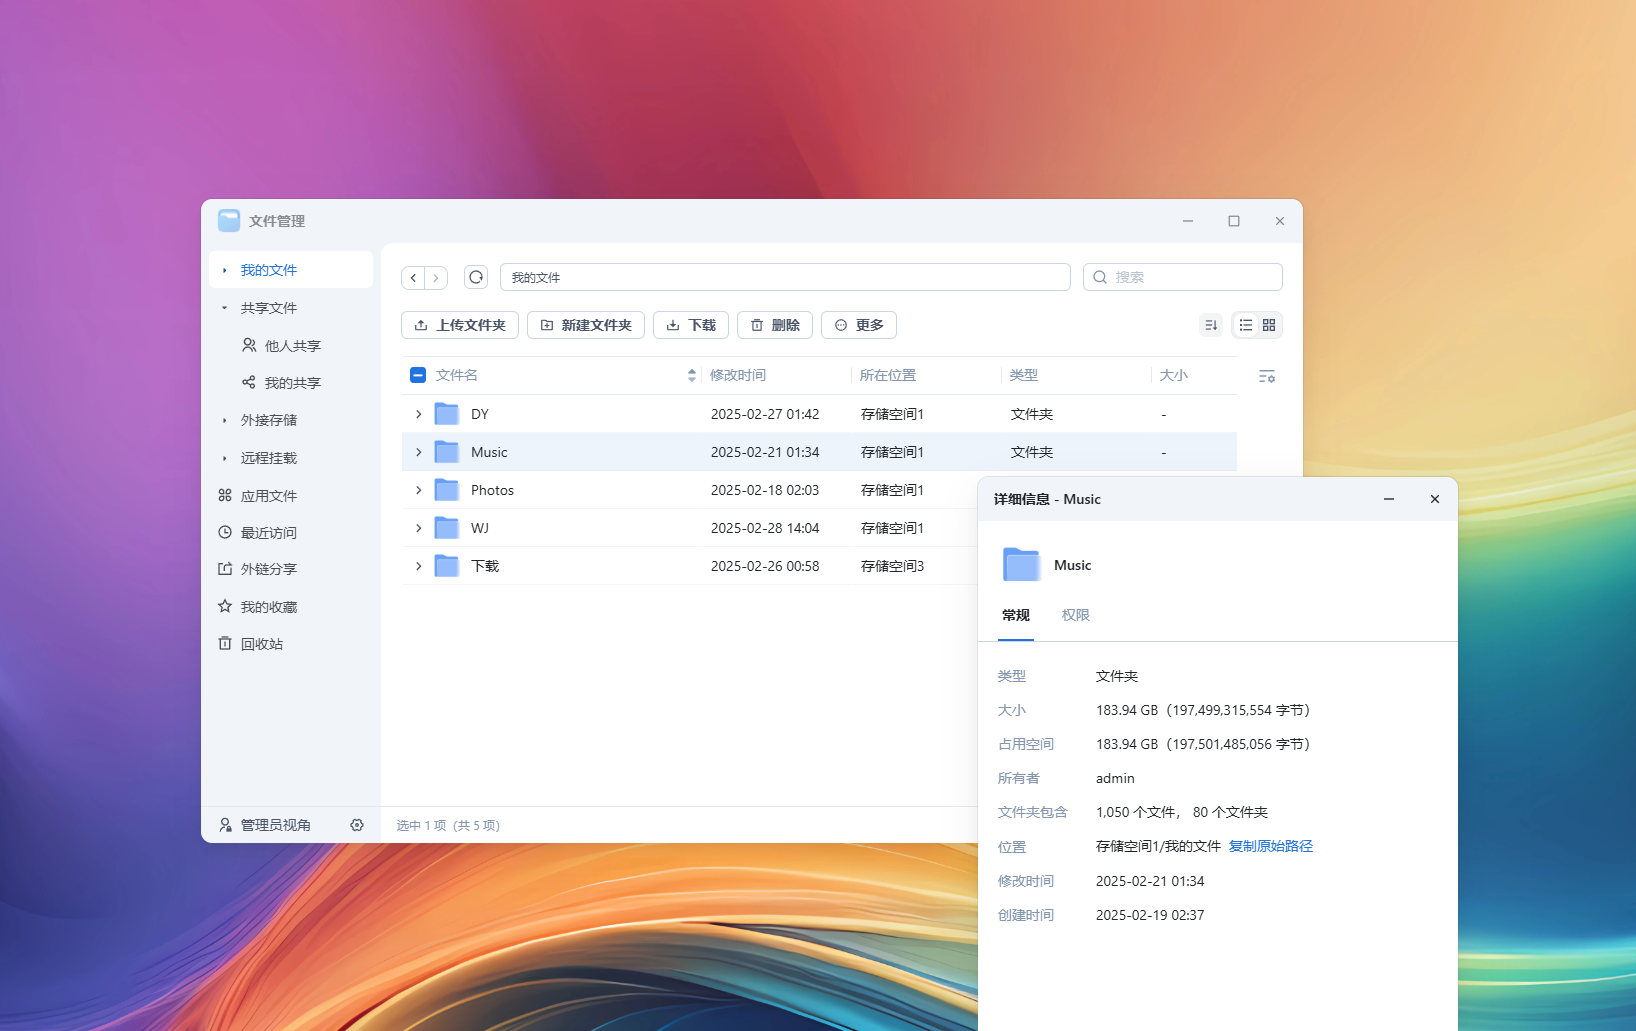
Task: Click the 删除 button
Action: [x=775, y=325]
